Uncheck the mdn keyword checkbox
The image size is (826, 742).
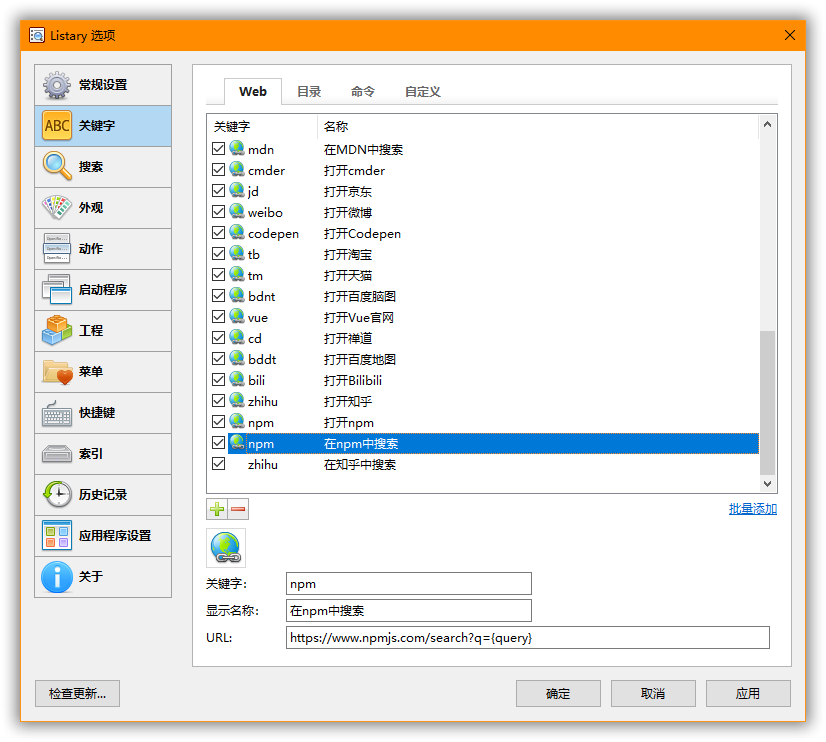click(x=219, y=149)
